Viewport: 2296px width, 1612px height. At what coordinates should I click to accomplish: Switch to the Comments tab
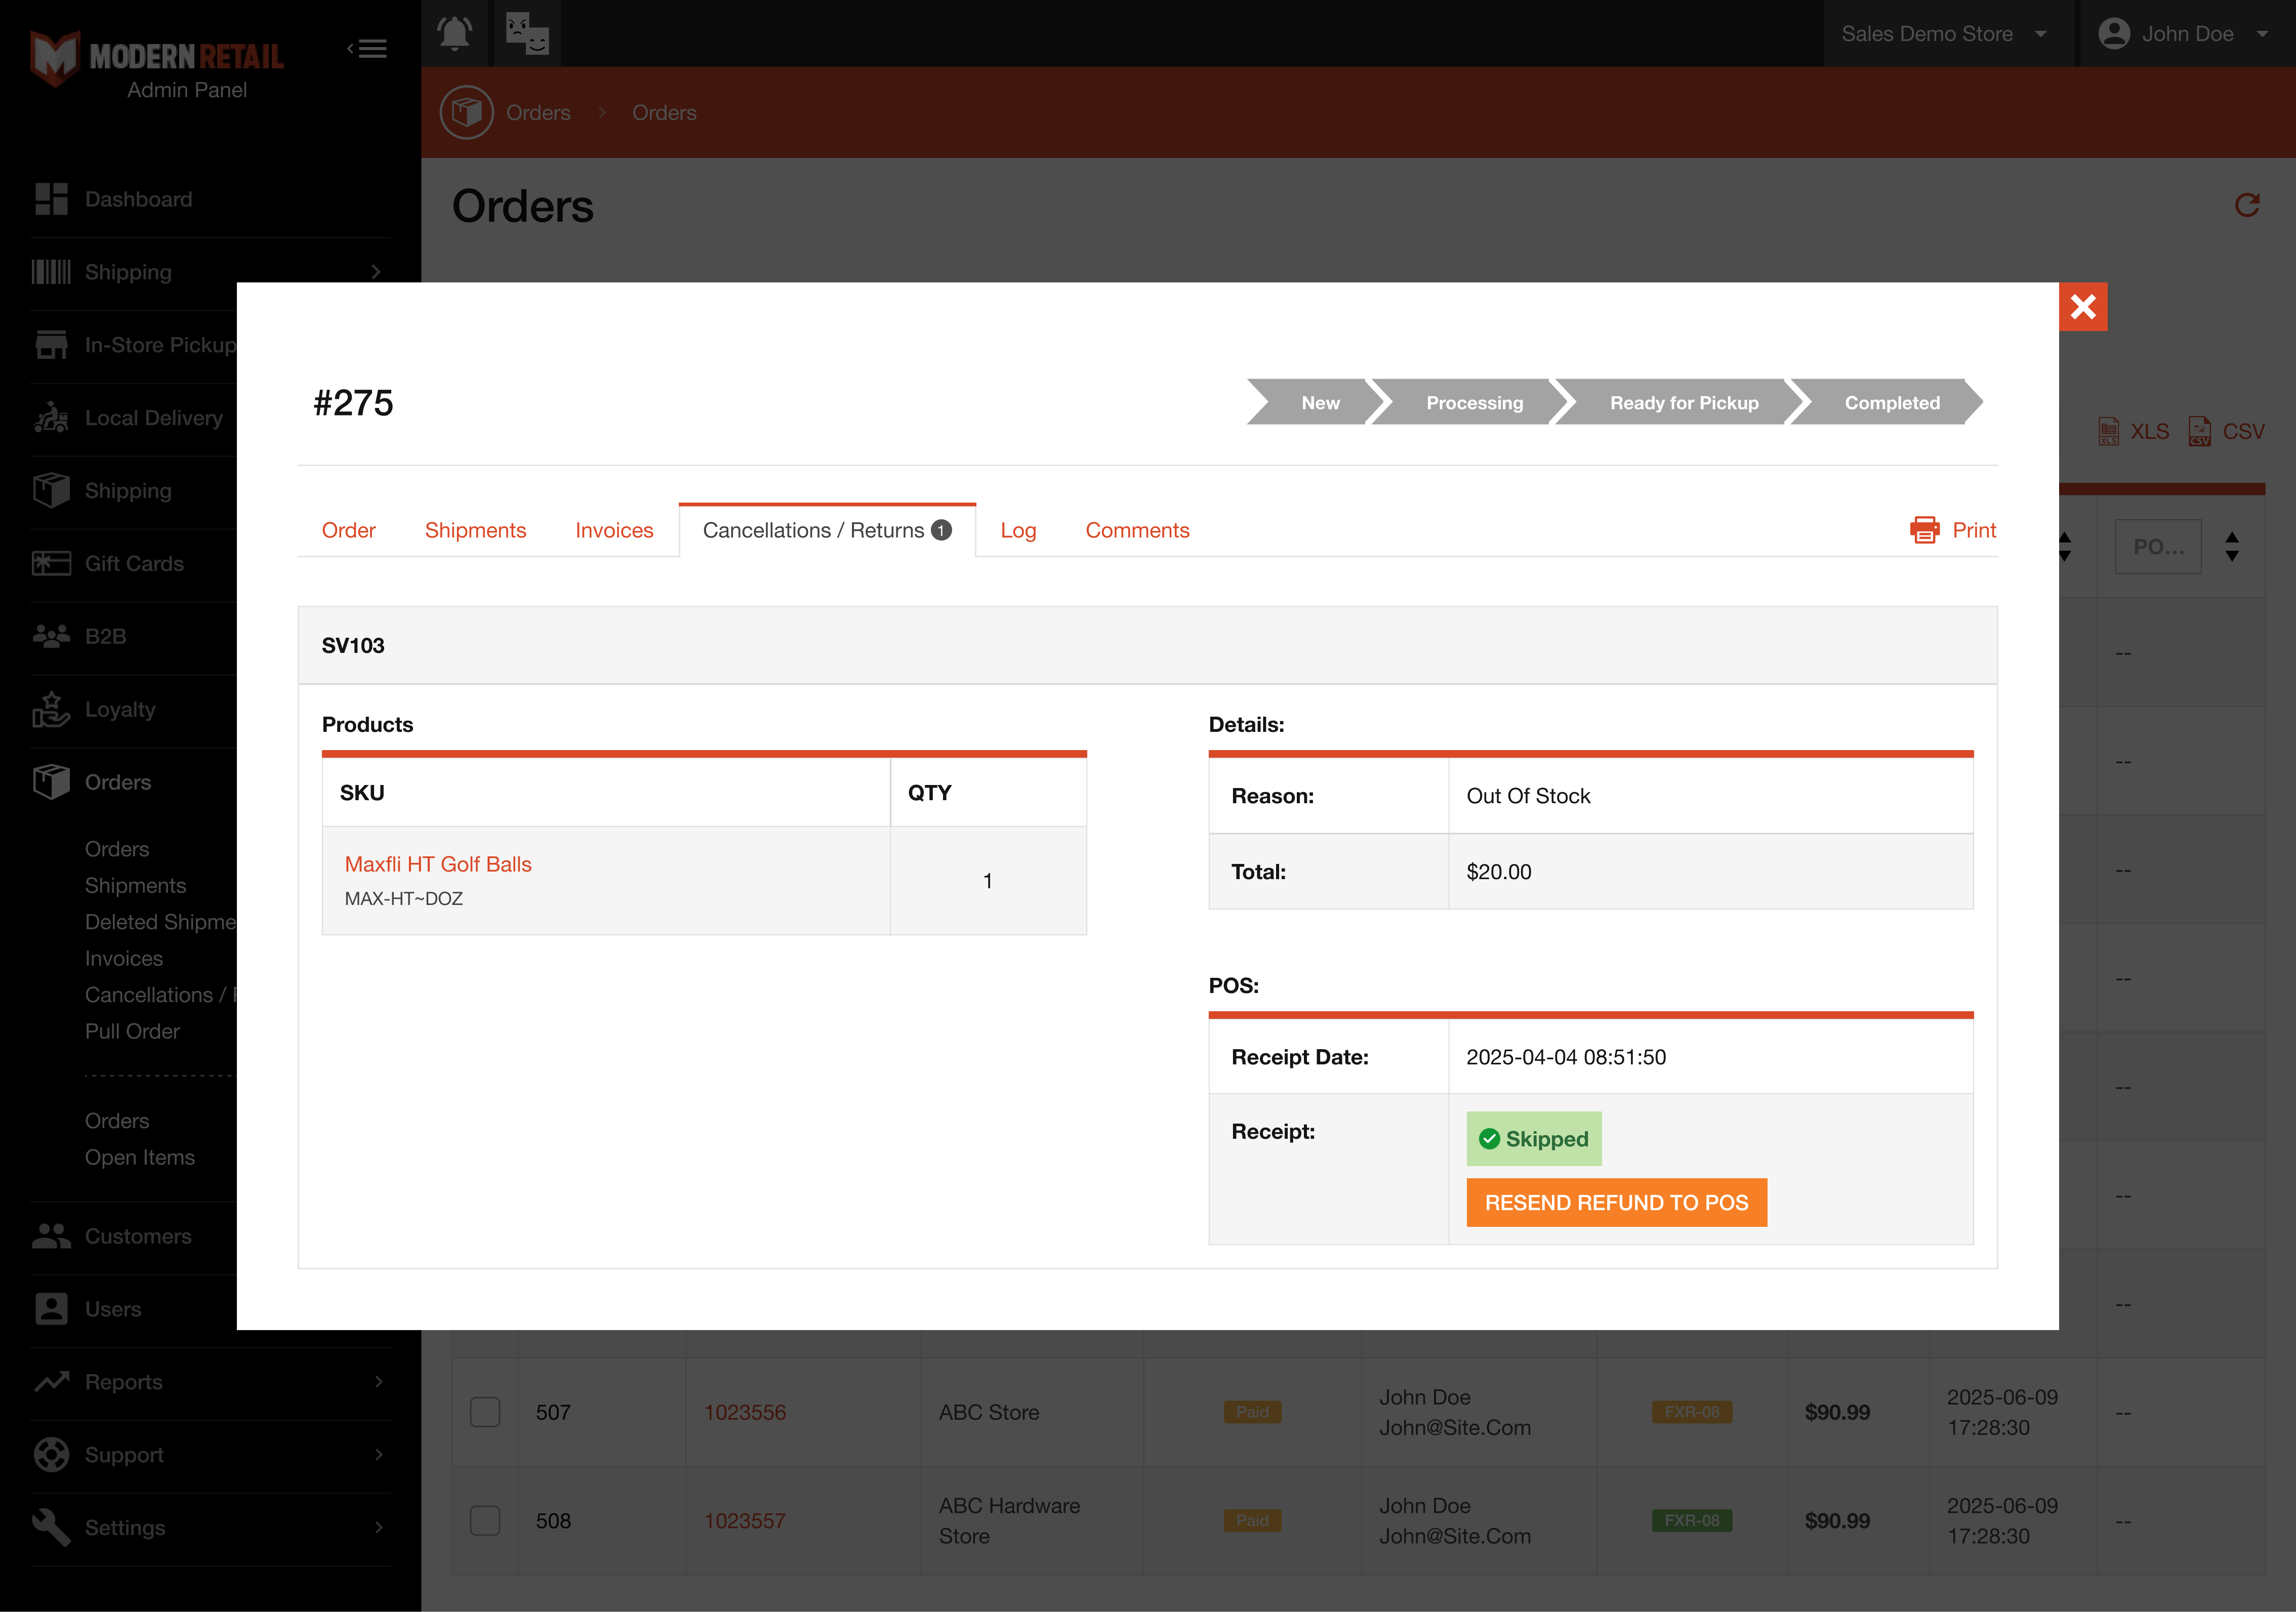[x=1137, y=530]
